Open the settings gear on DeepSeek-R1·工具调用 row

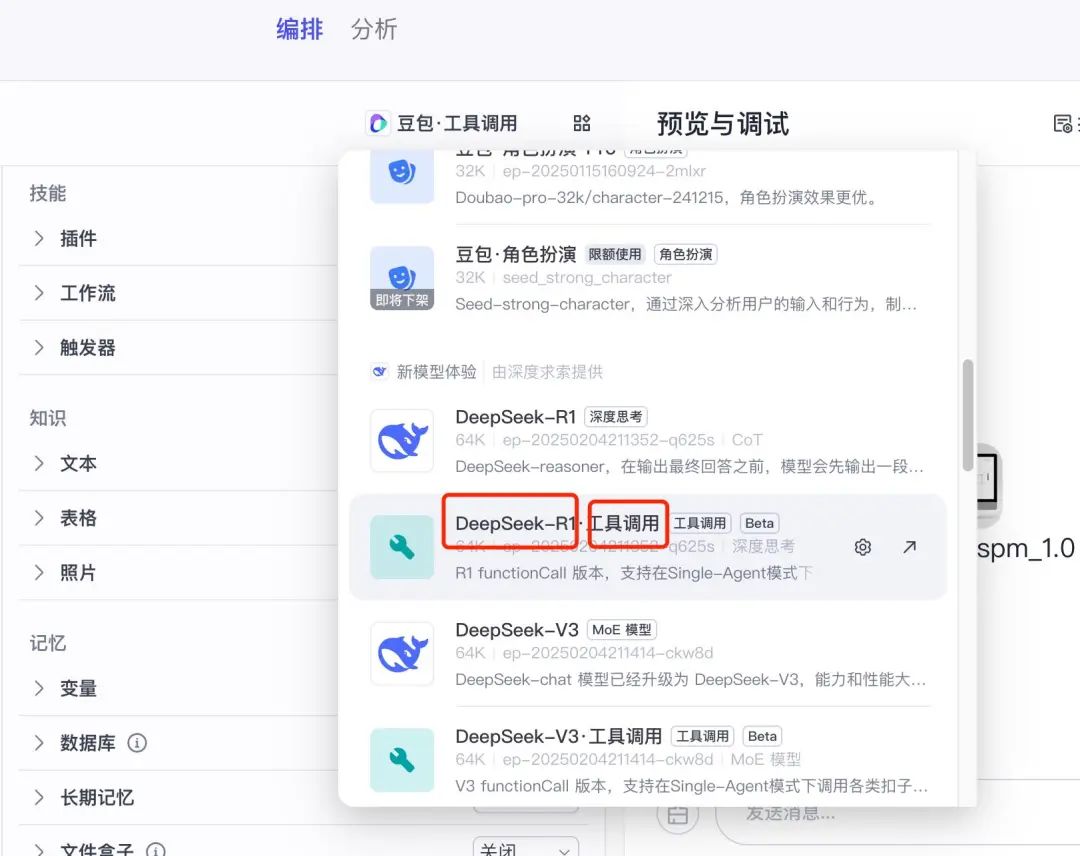point(862,546)
